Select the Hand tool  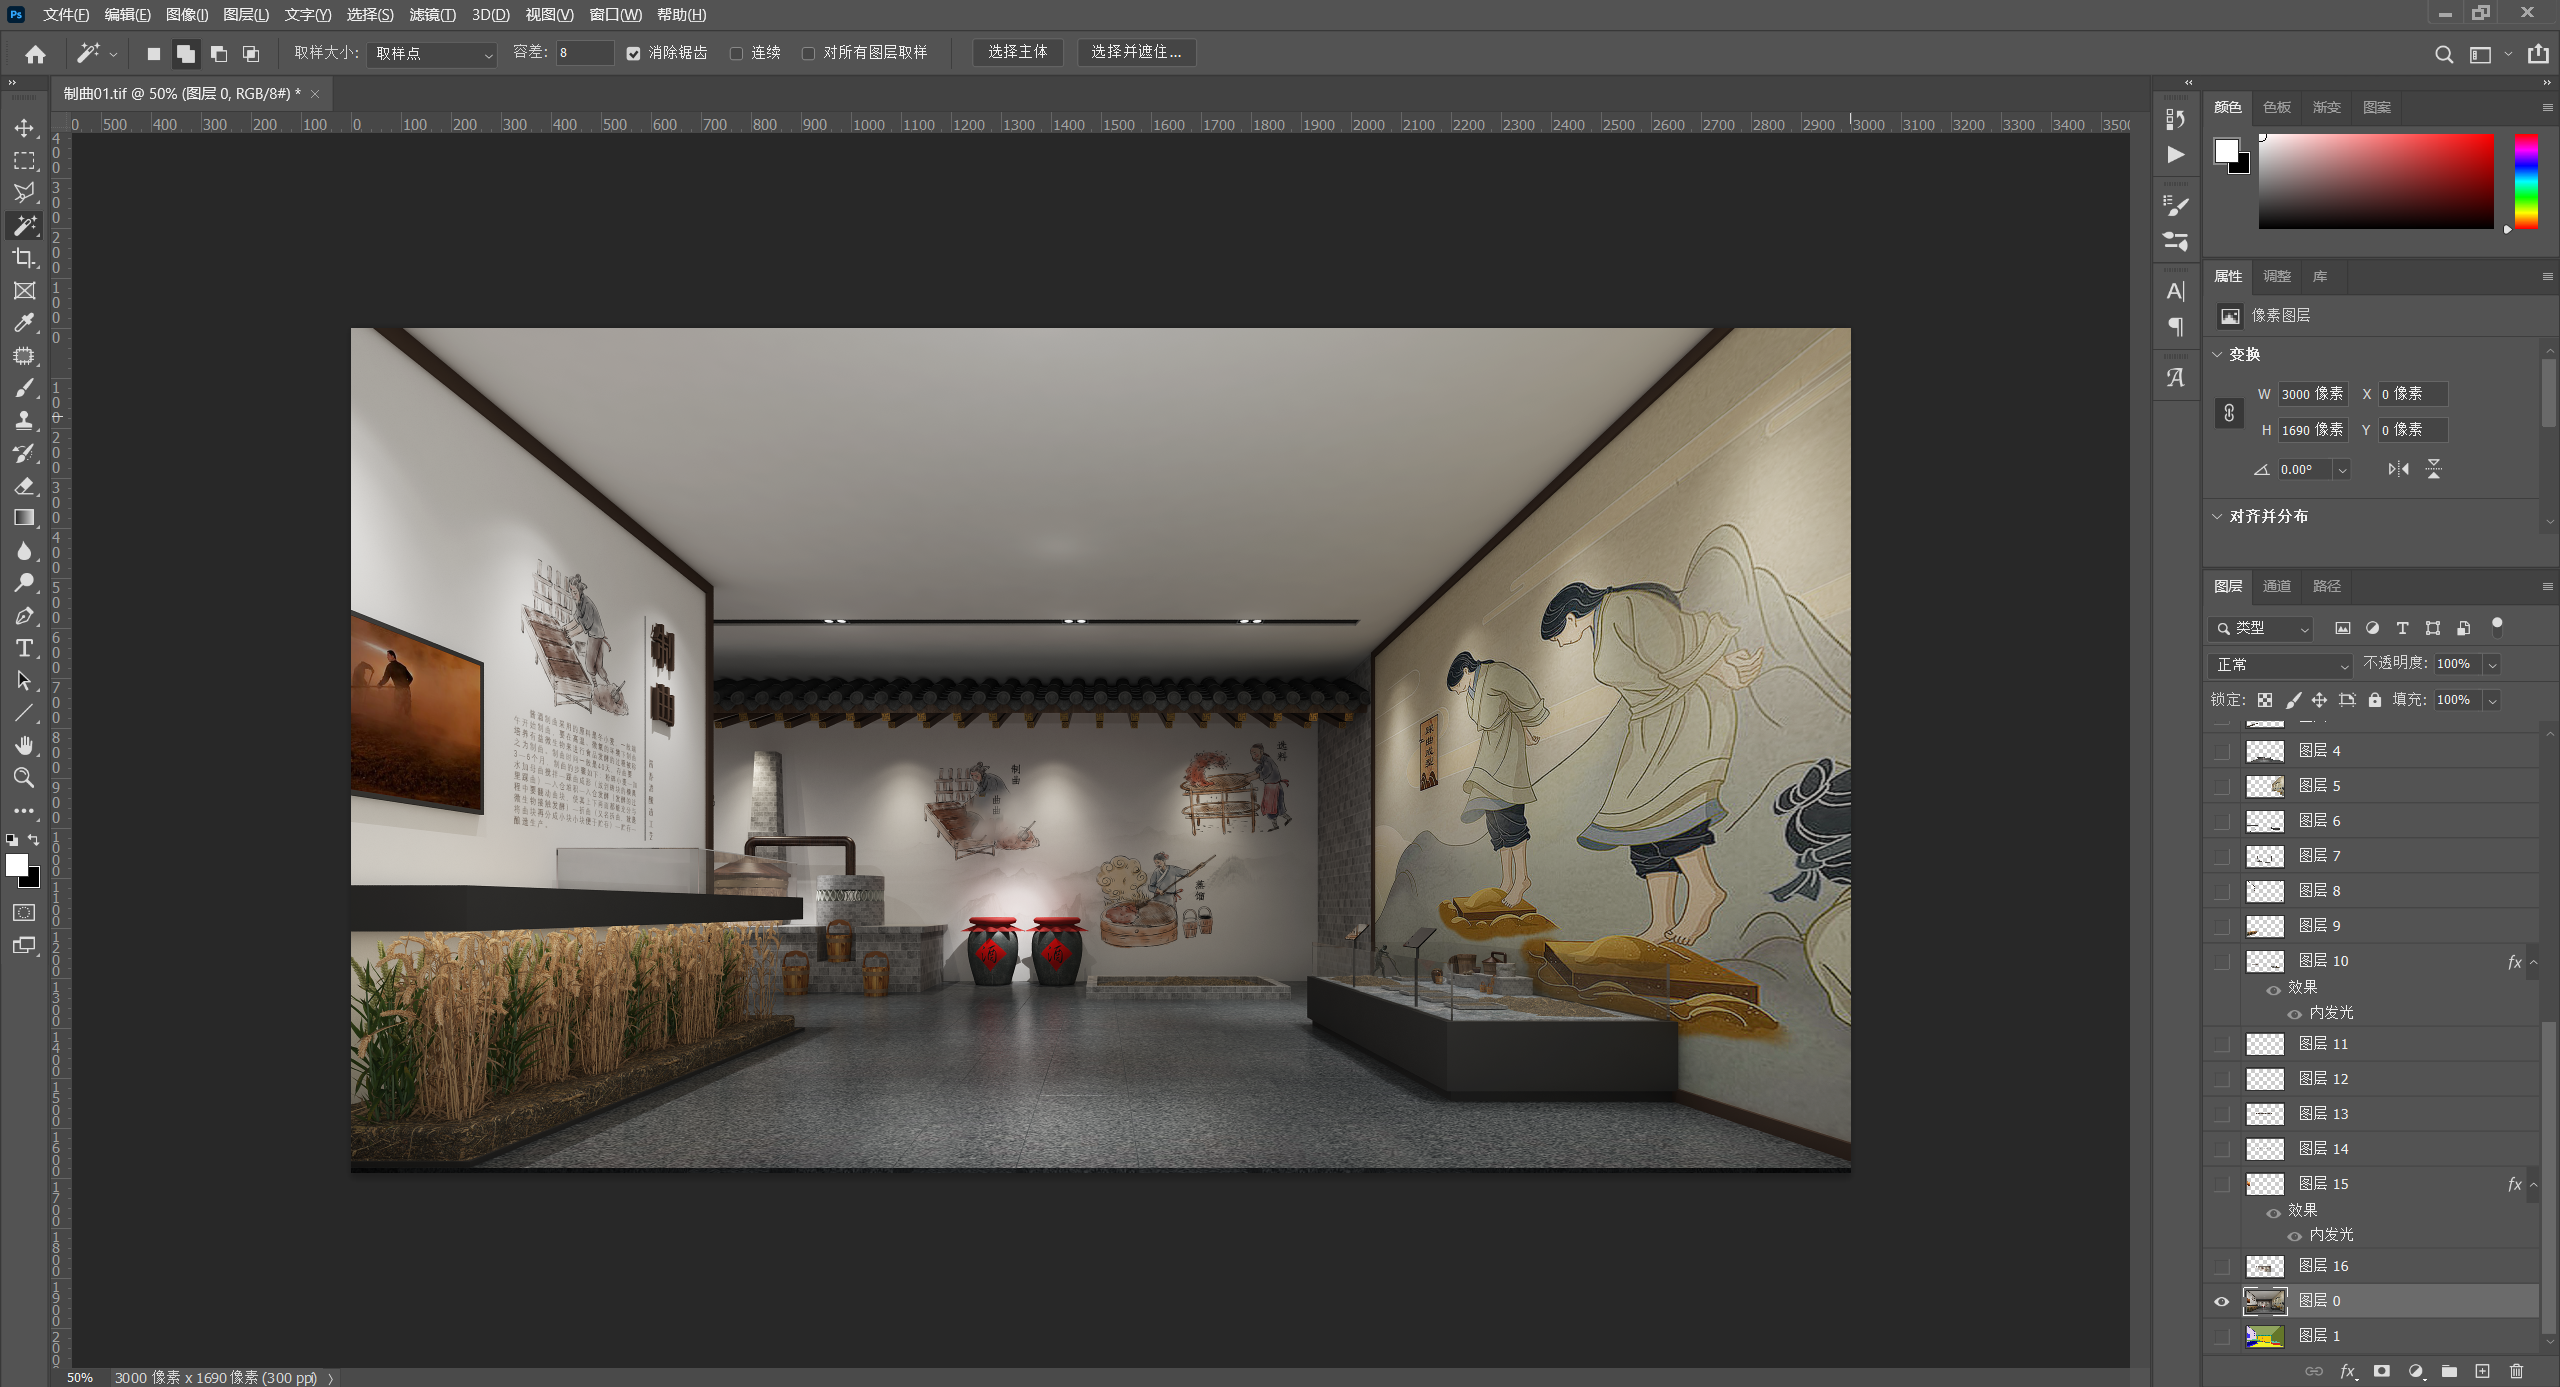[x=24, y=745]
